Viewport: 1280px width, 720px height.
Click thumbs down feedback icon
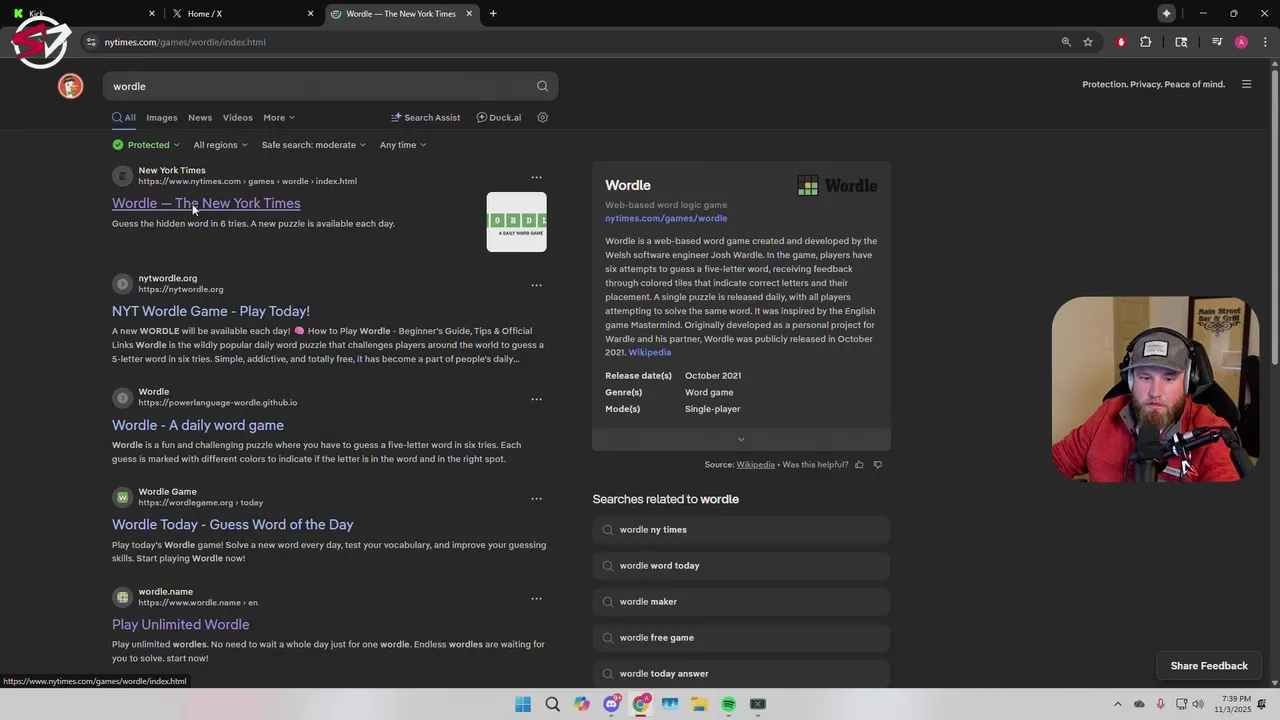point(878,464)
